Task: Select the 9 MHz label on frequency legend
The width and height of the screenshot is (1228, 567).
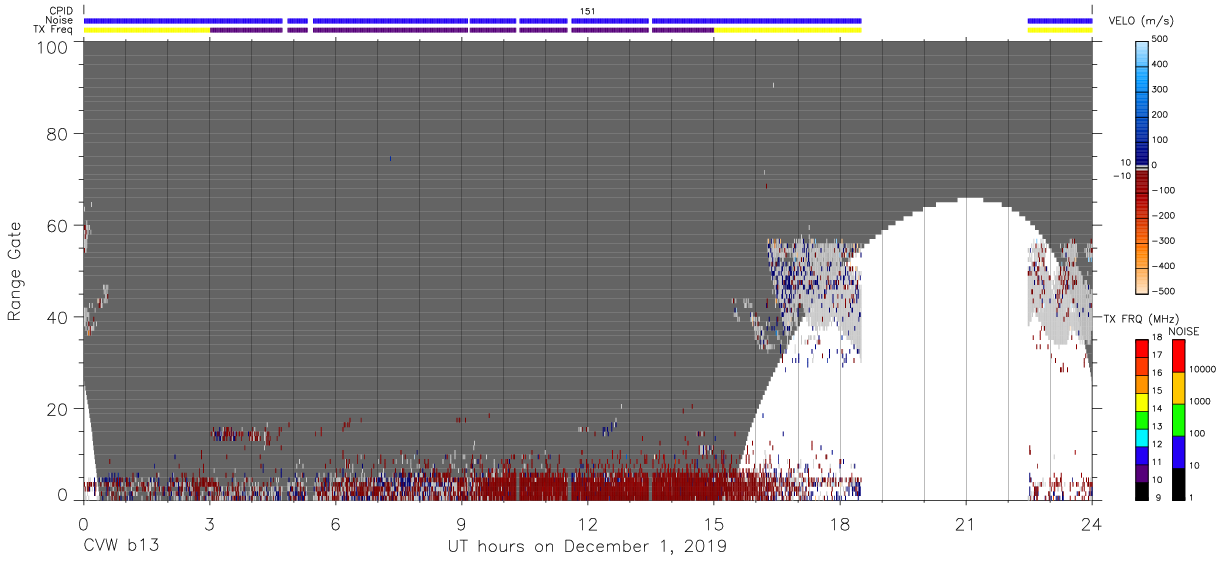Action: coord(1160,497)
